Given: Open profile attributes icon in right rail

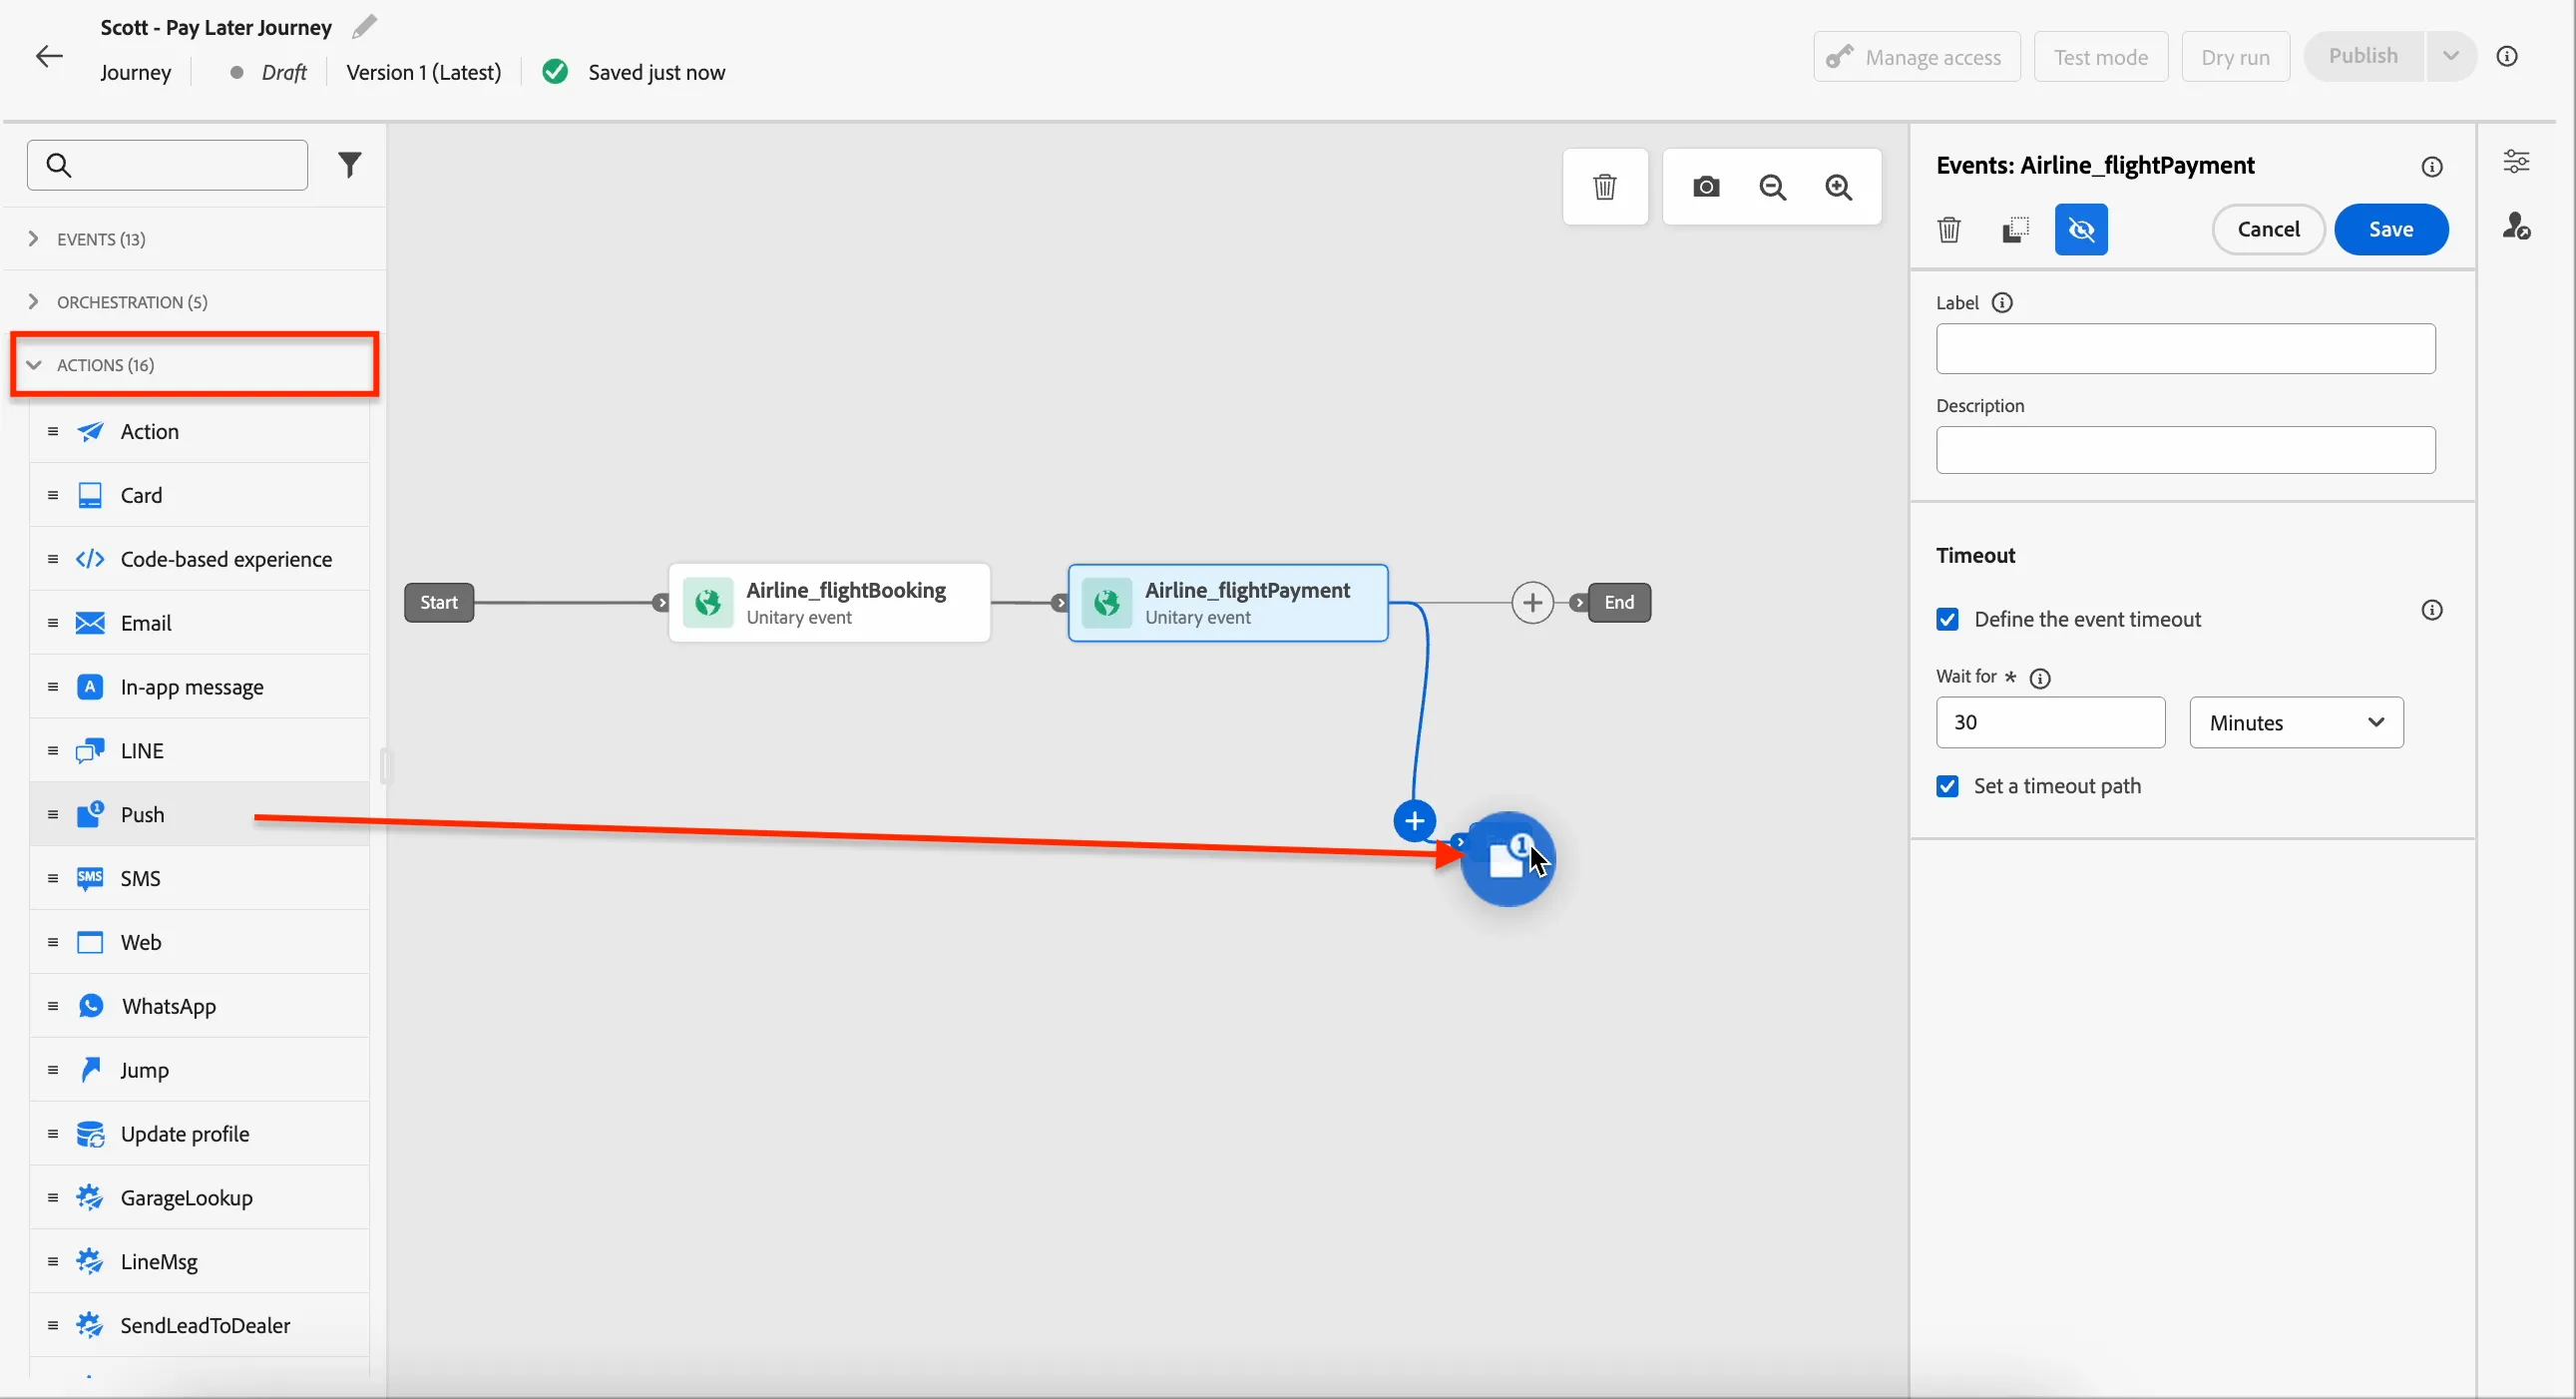Looking at the screenshot, I should point(2516,226).
